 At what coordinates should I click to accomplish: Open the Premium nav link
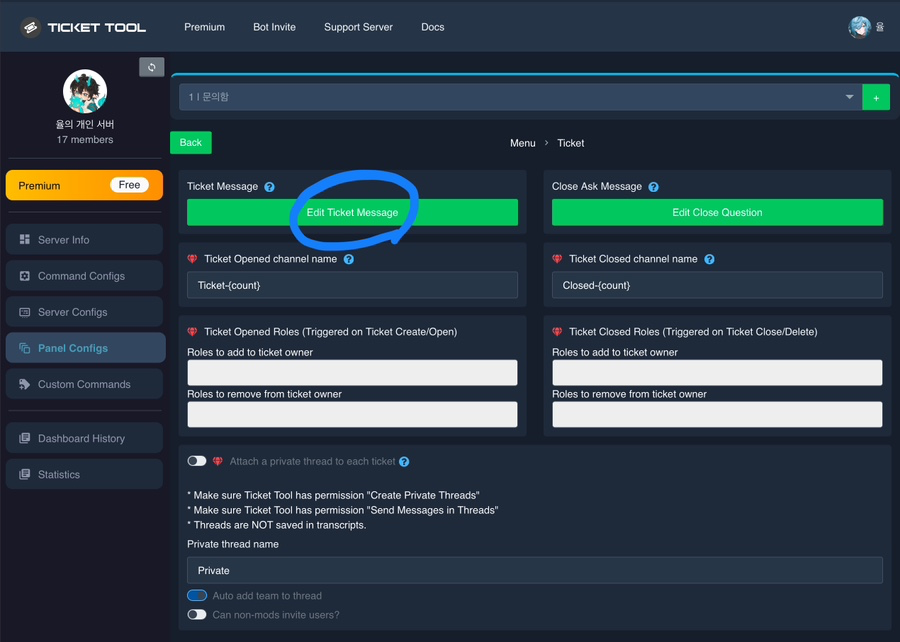pyautogui.click(x=204, y=27)
